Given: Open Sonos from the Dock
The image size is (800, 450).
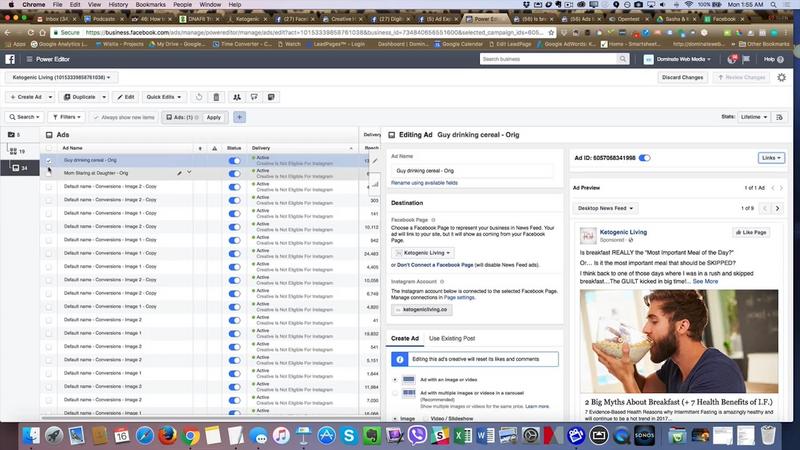Looking at the screenshot, I should click(x=644, y=436).
